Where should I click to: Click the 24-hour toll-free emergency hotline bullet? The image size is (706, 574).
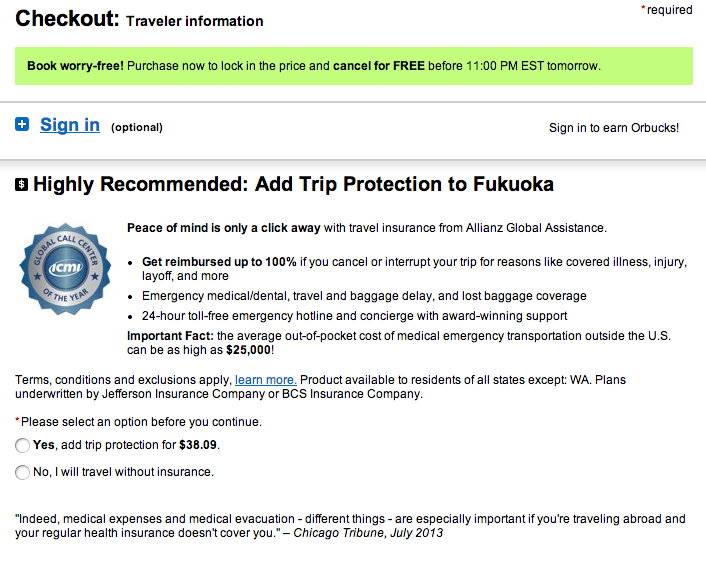coord(354,316)
